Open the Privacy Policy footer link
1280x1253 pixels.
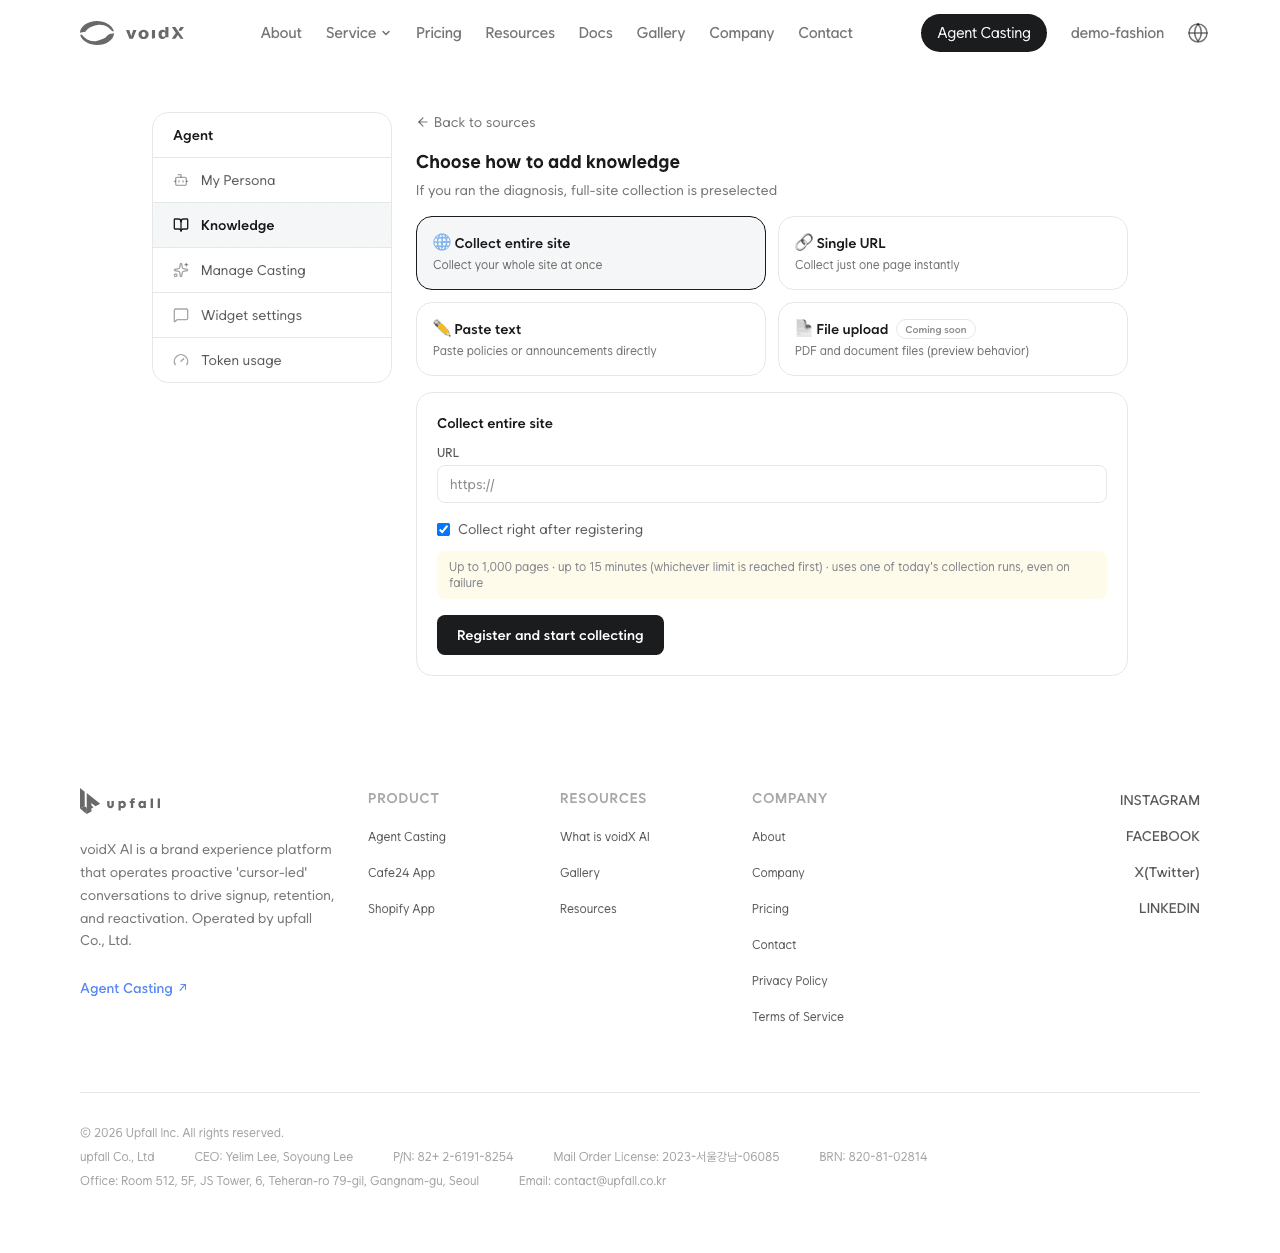click(x=790, y=981)
